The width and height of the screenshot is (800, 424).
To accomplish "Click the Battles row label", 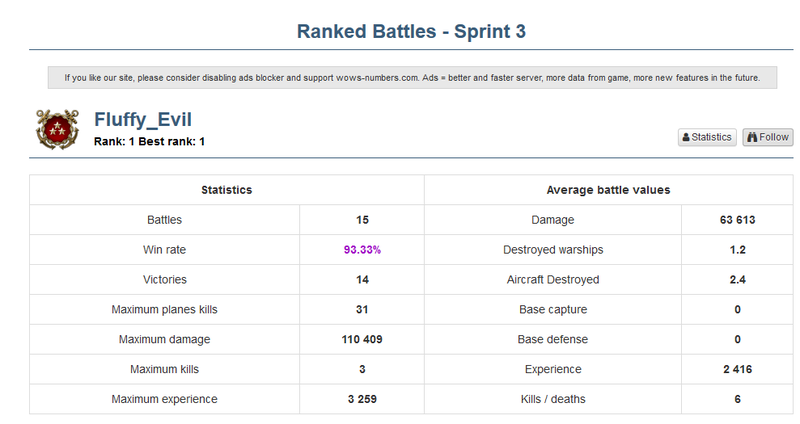I will pos(166,220).
